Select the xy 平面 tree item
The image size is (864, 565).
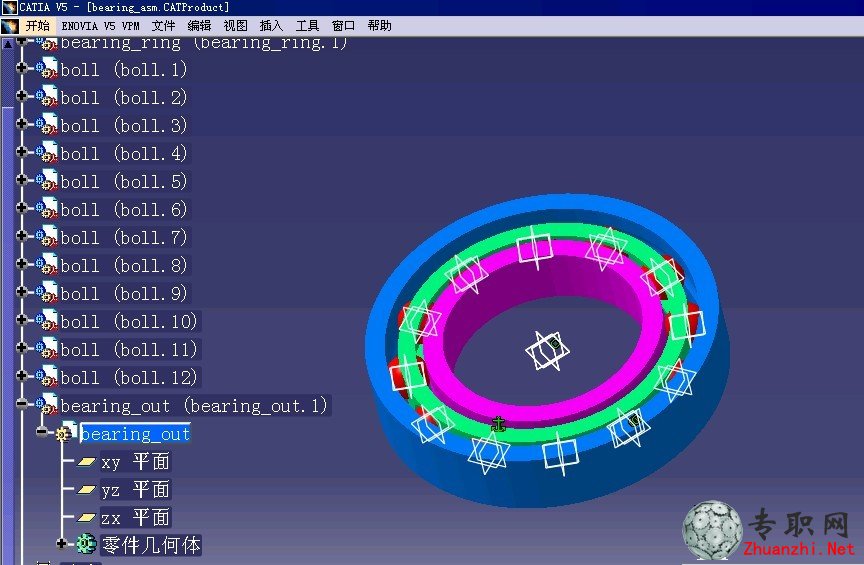coord(135,462)
